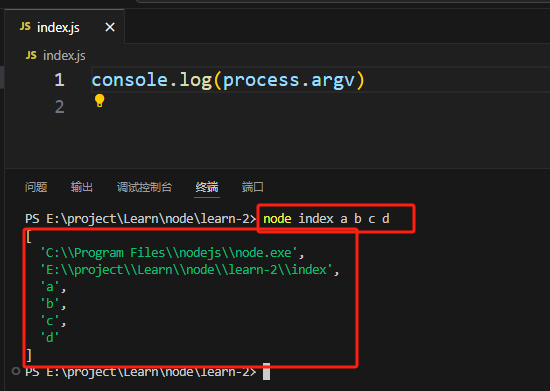Screen dimensions: 550x391
Task: Click the JS file icon in the index.js tab
Action: coord(25,26)
